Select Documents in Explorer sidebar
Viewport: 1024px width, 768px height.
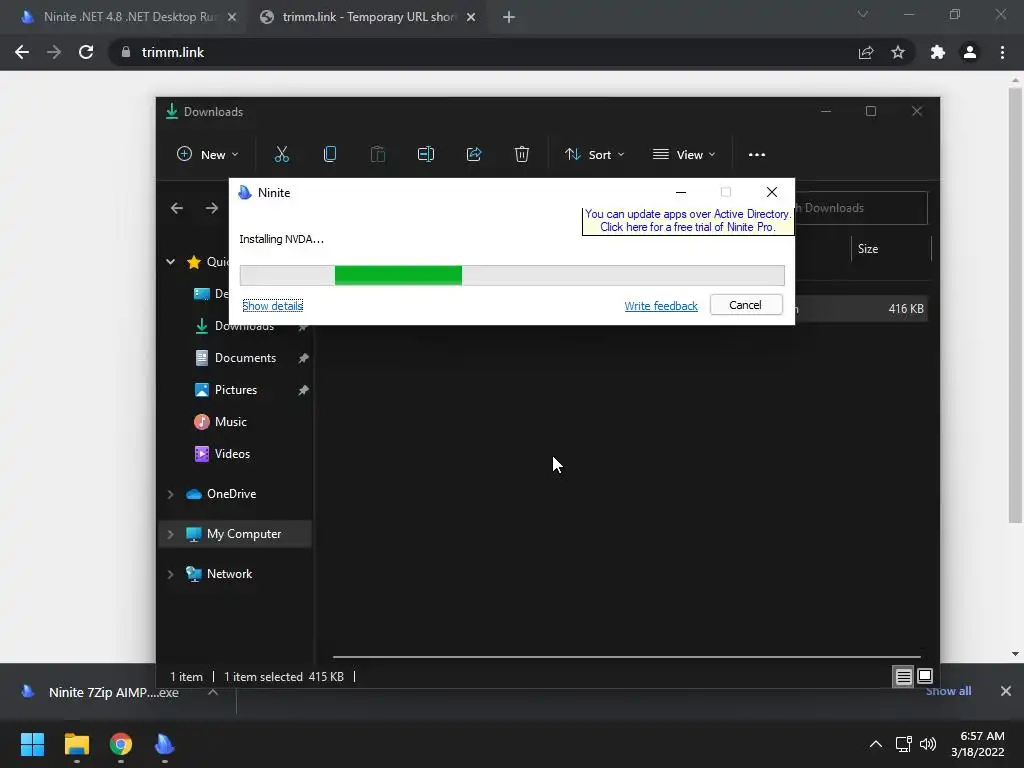pyautogui.click(x=246, y=358)
